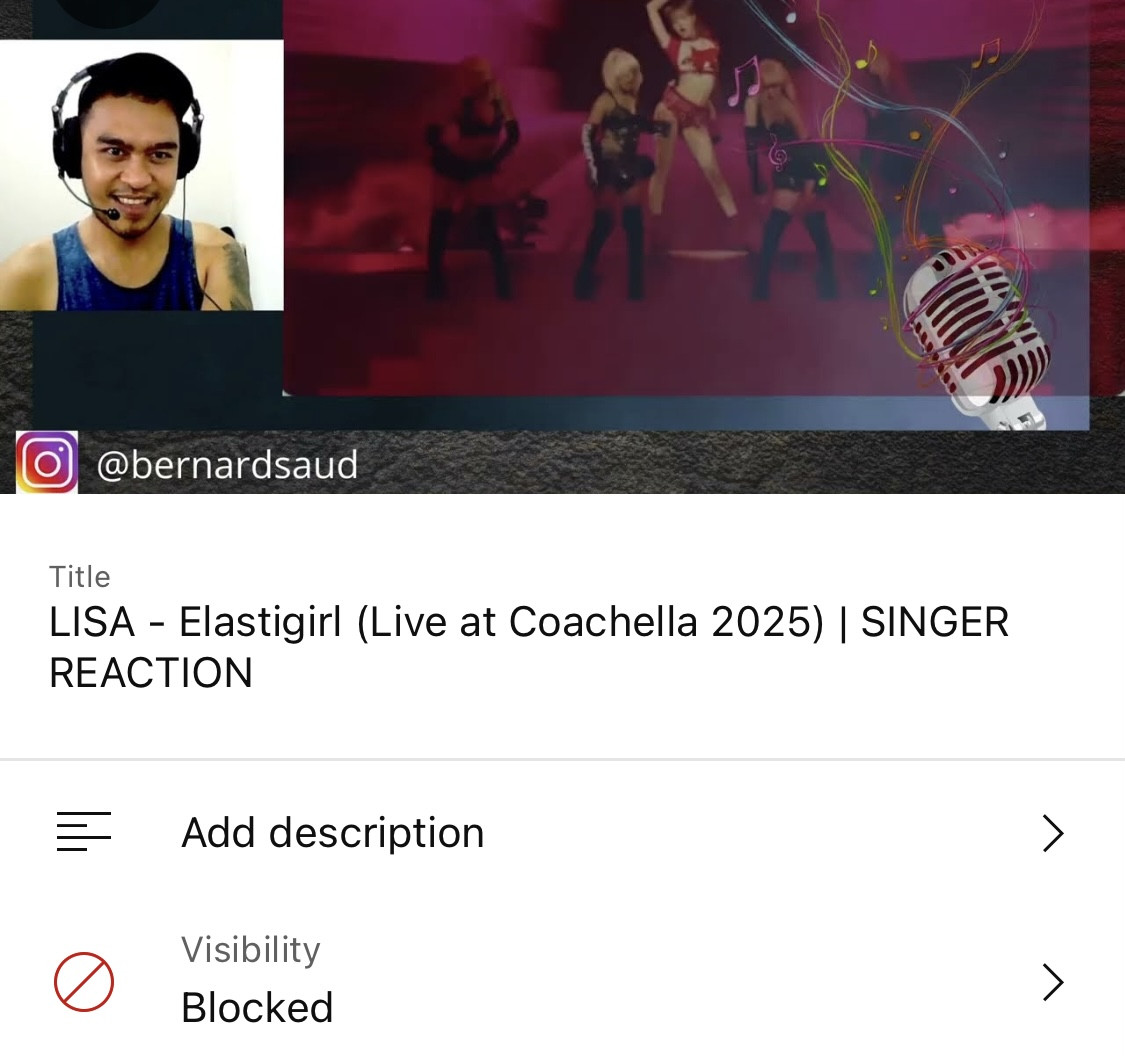
Task: Click the webcam inset of man with headset
Action: [x=141, y=175]
